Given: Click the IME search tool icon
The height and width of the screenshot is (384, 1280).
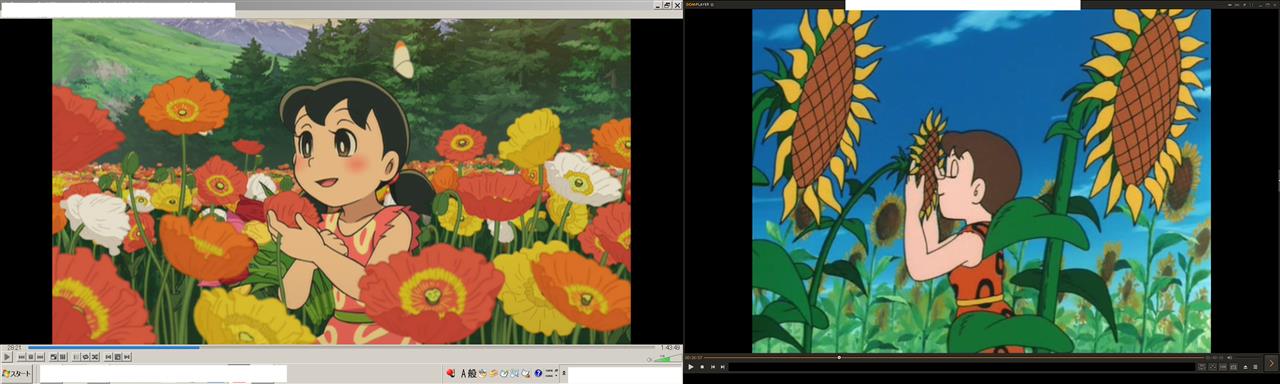Looking at the screenshot, I should [x=514, y=373].
